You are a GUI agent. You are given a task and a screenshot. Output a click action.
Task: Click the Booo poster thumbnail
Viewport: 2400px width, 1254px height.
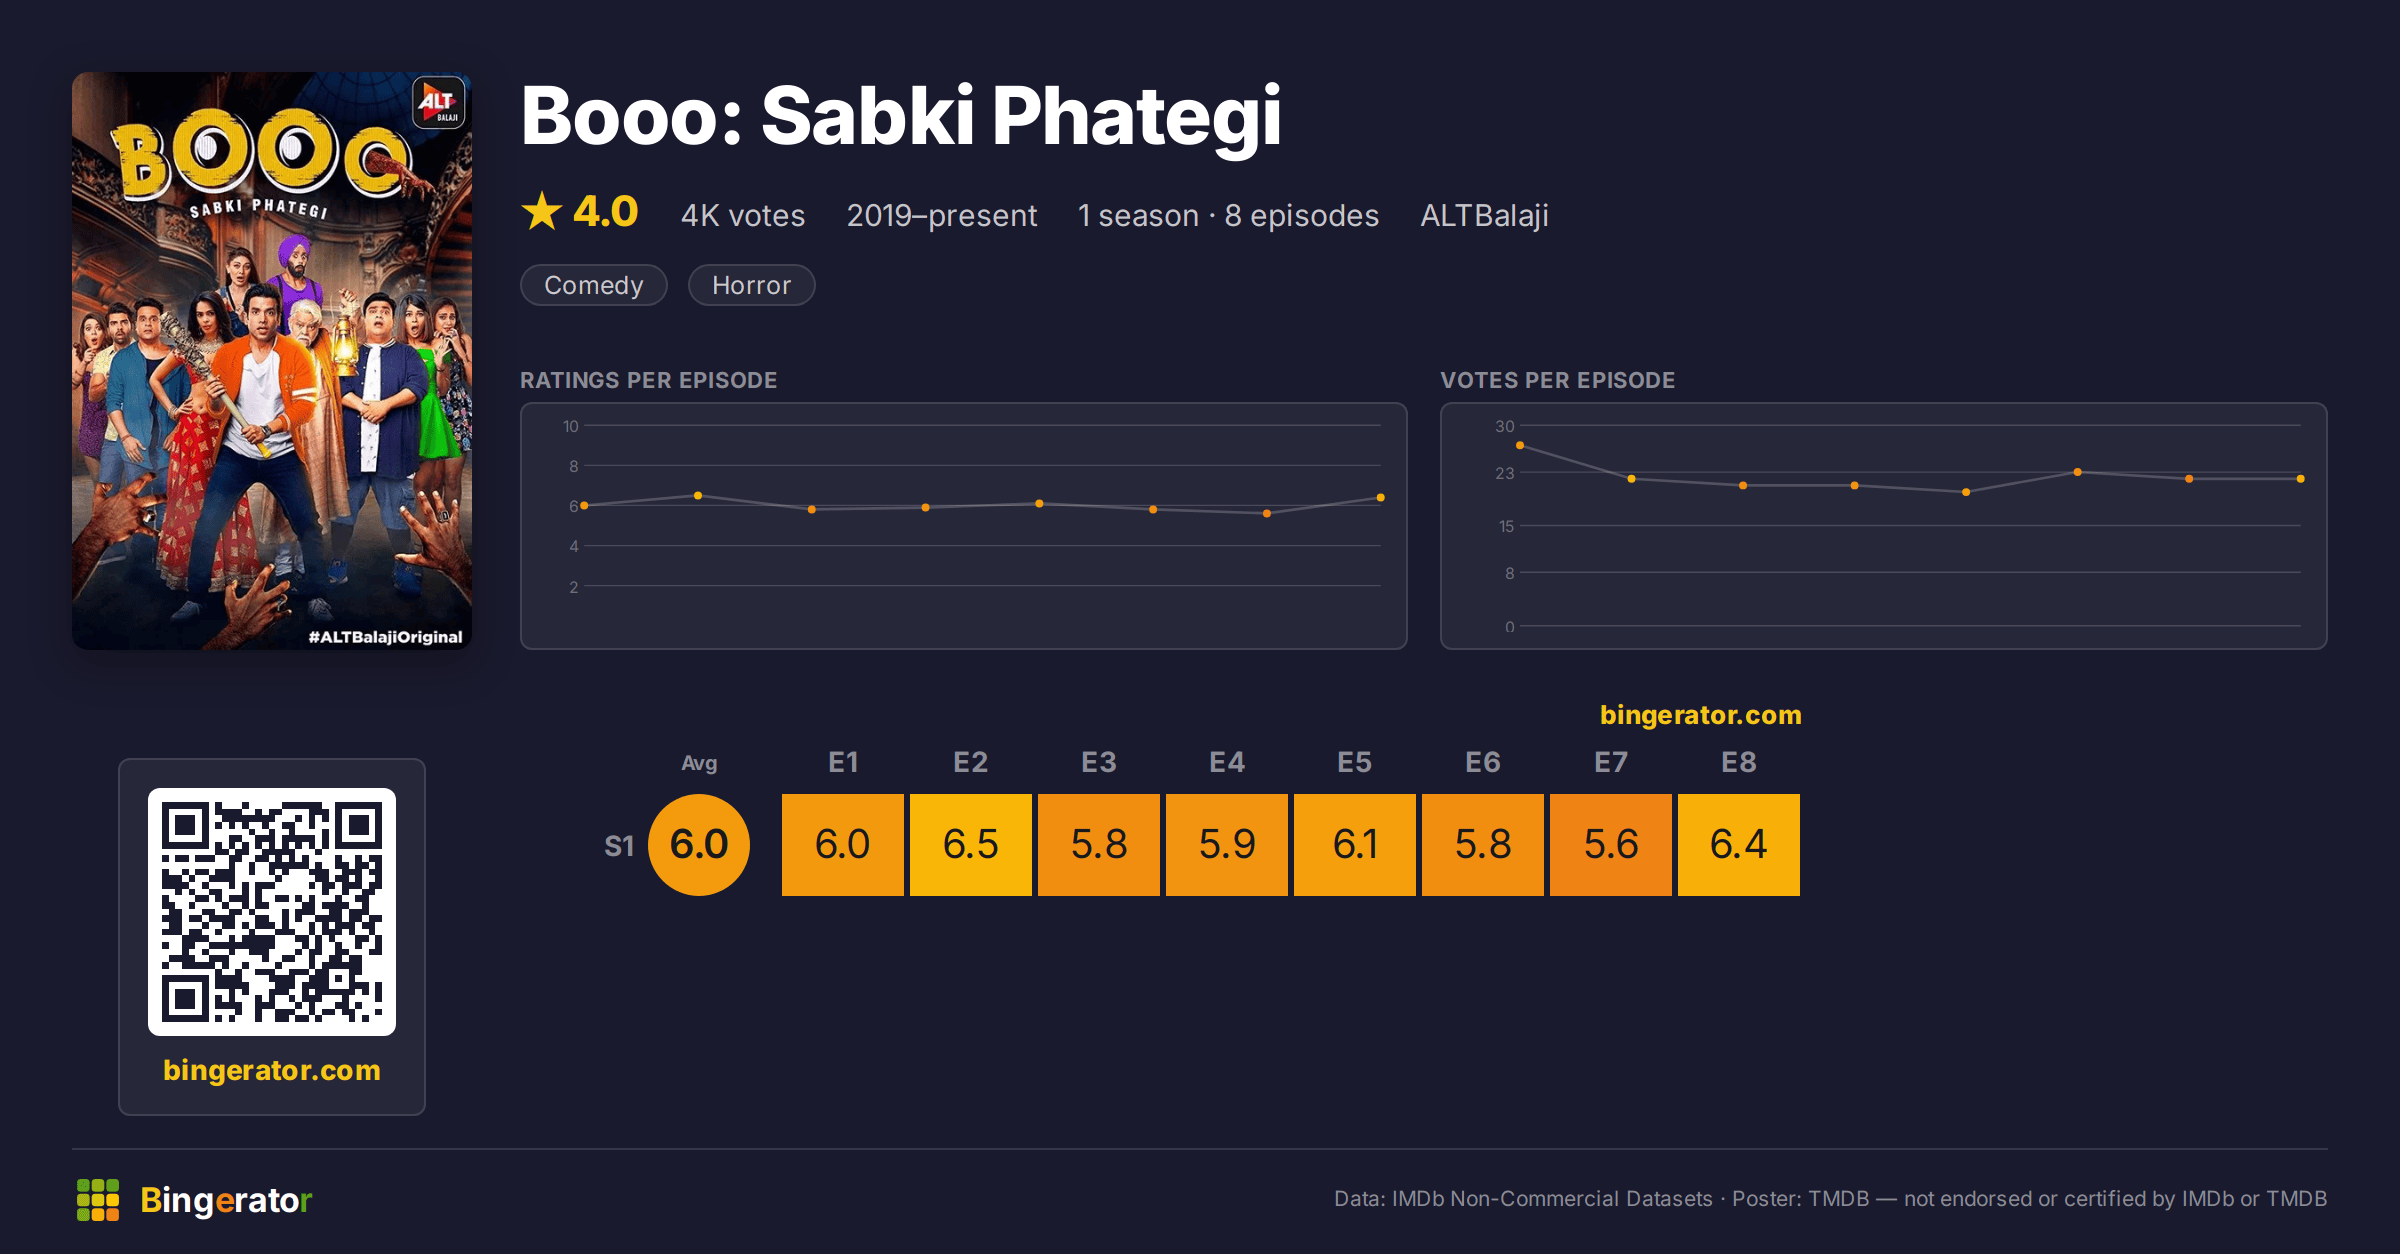(x=272, y=361)
